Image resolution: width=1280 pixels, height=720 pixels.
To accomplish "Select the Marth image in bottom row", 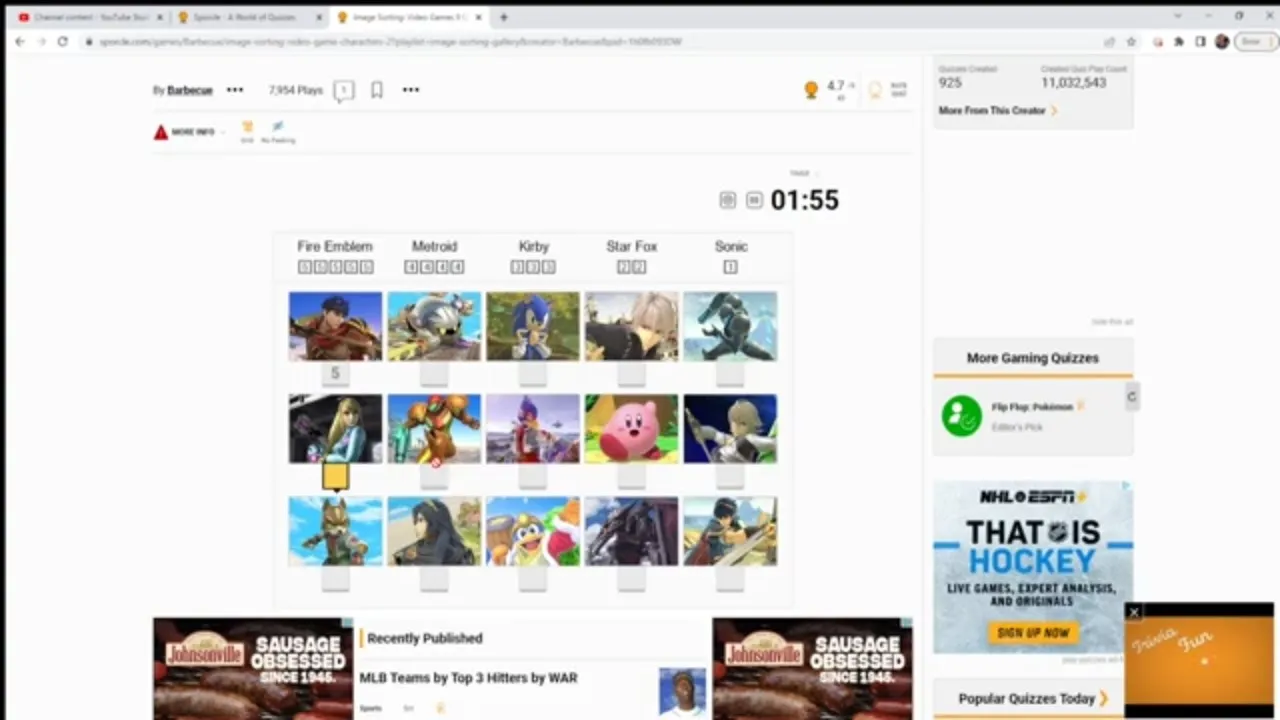I will click(730, 531).
